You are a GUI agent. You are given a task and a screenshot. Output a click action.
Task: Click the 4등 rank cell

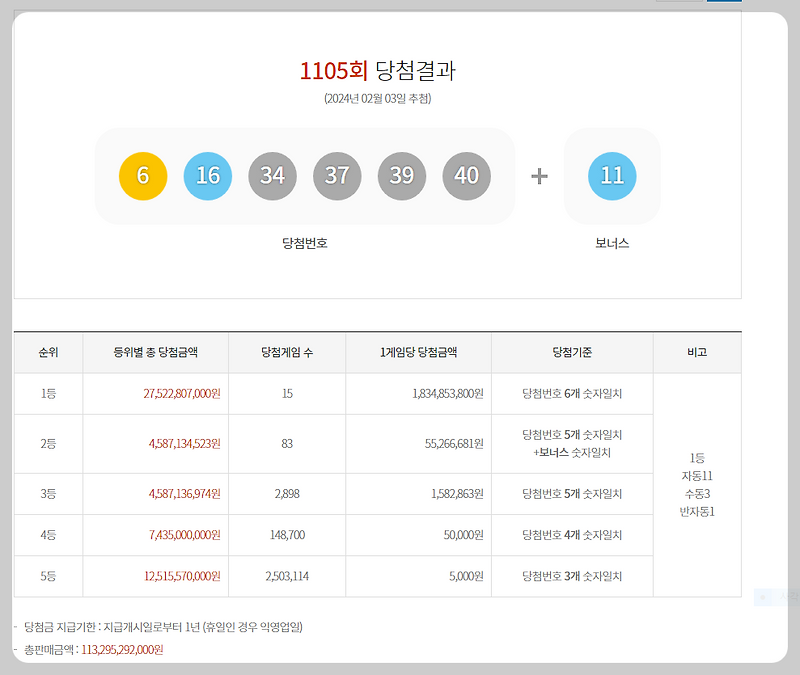pos(48,535)
